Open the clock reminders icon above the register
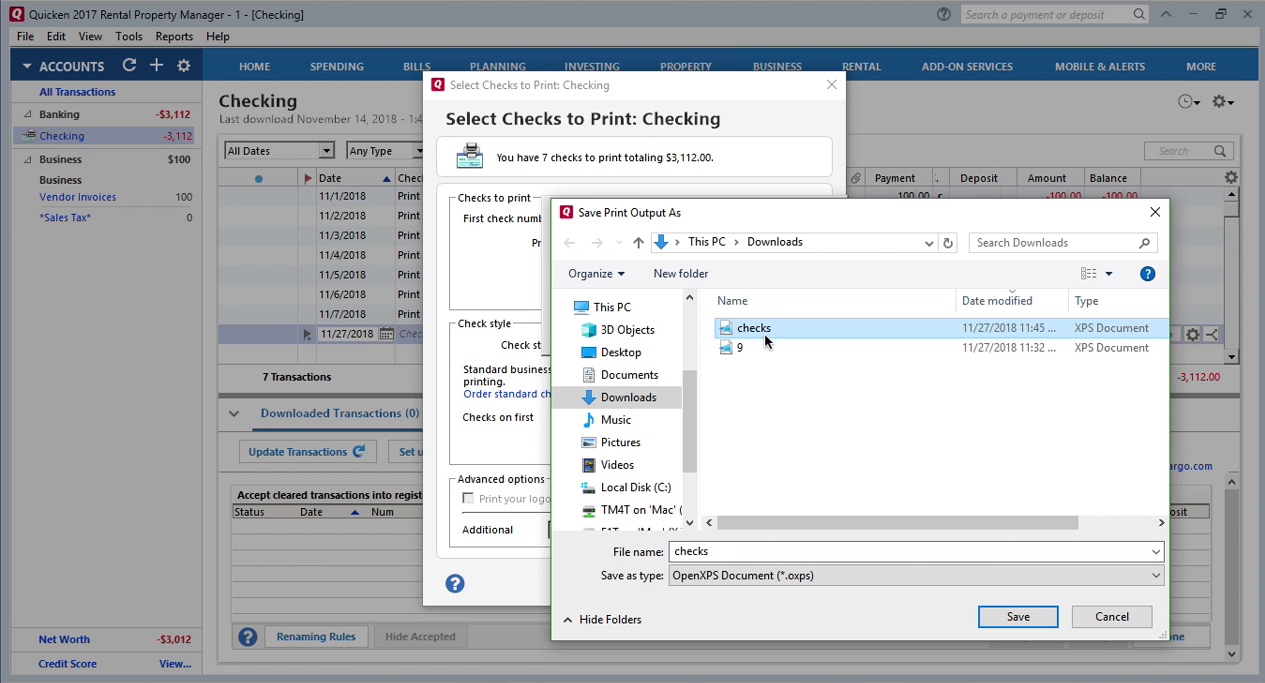 (1188, 102)
